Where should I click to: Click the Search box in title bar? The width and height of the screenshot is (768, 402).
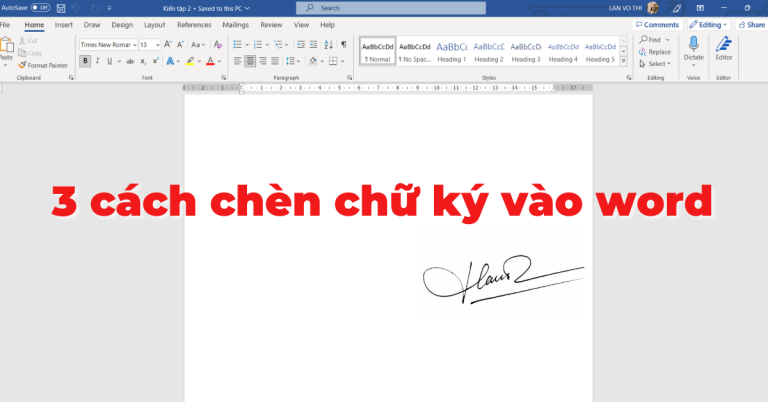tap(391, 8)
